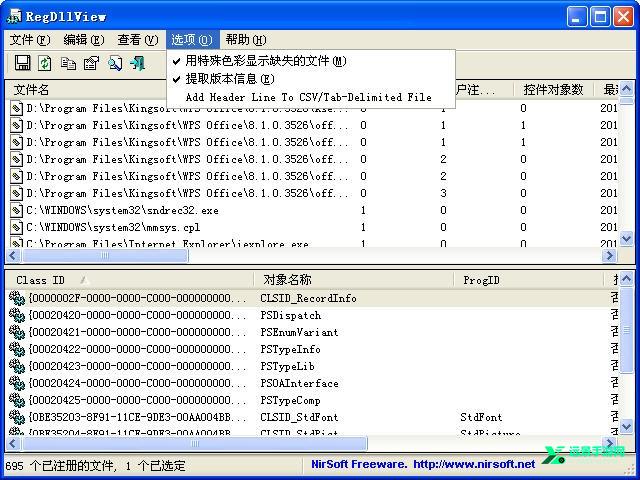The image size is (640, 480).
Task: Select the PSTypeComp object name
Action: click(x=290, y=400)
